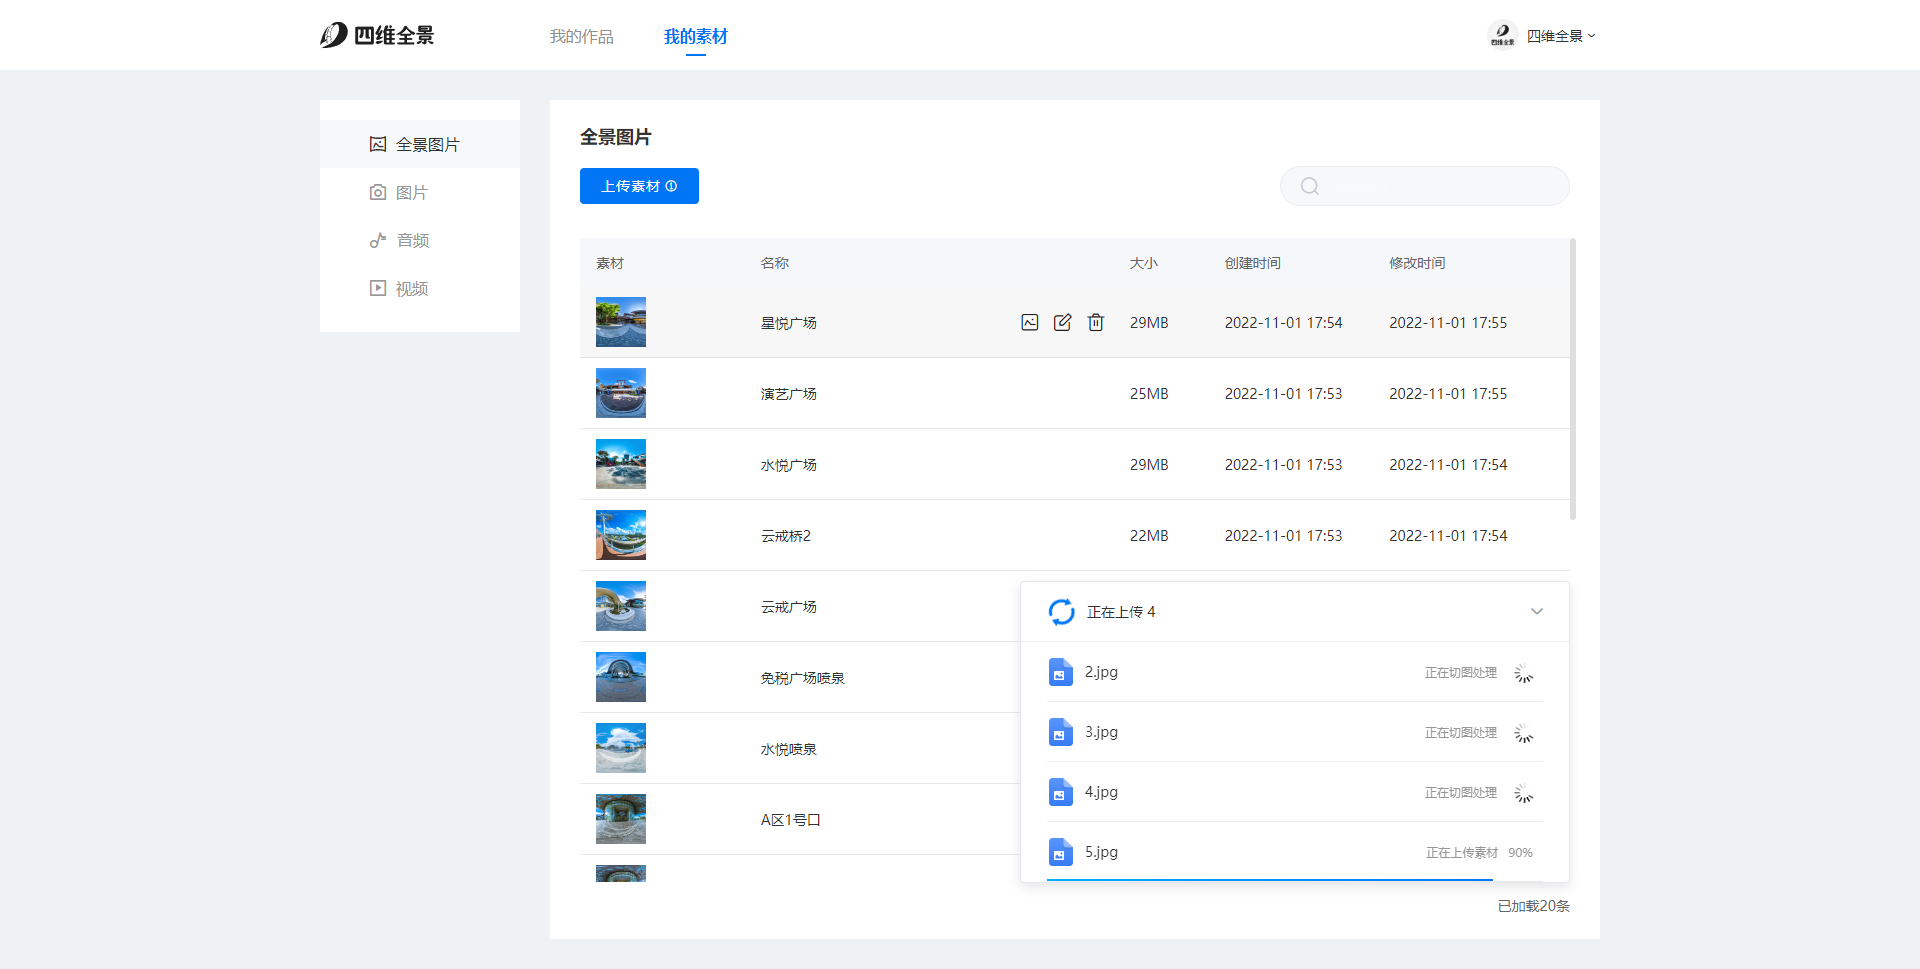The image size is (1920, 969).
Task: Click the spinning upload status icon
Action: (x=1061, y=611)
